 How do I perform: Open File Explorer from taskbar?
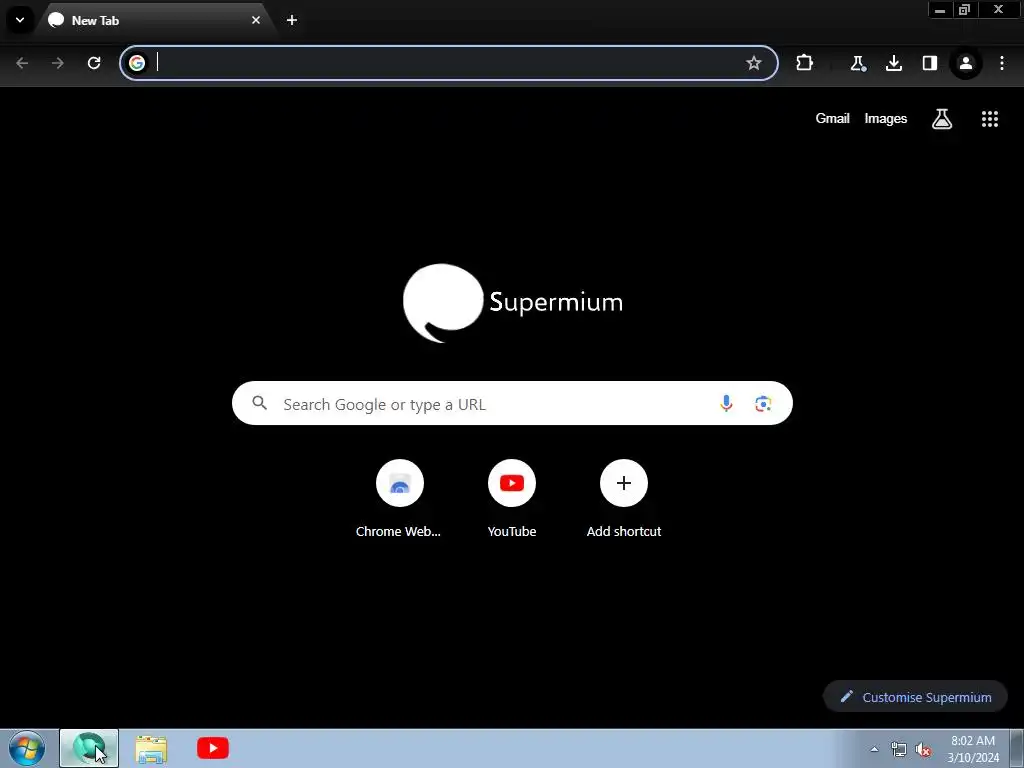tap(151, 748)
